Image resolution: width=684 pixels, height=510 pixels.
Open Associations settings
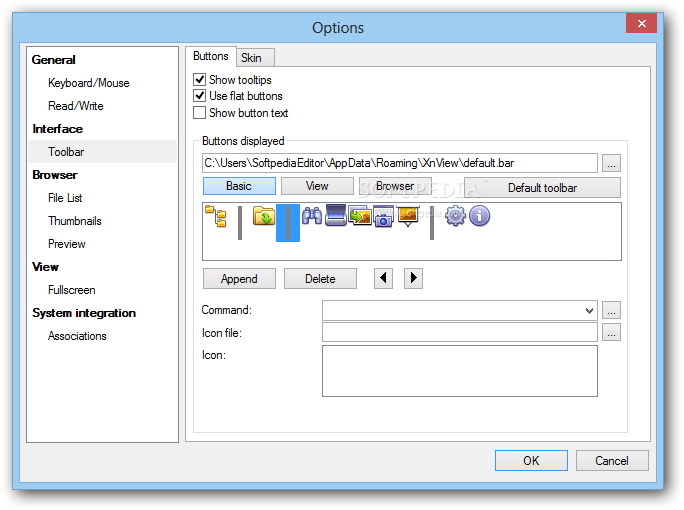77,336
